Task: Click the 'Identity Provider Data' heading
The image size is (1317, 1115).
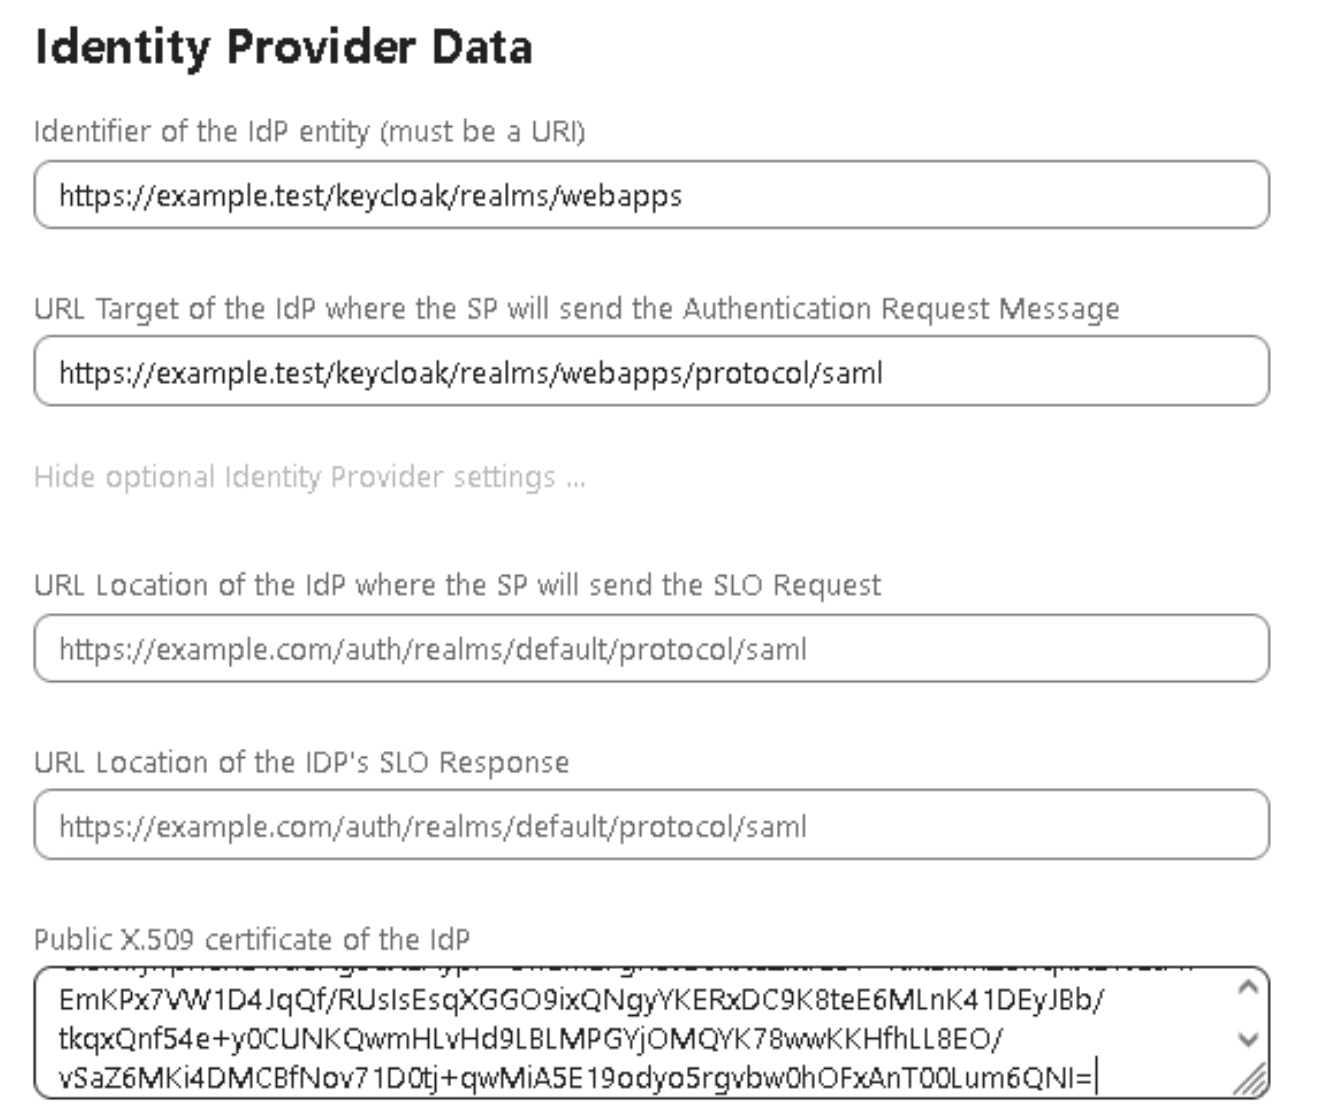Action: point(283,48)
